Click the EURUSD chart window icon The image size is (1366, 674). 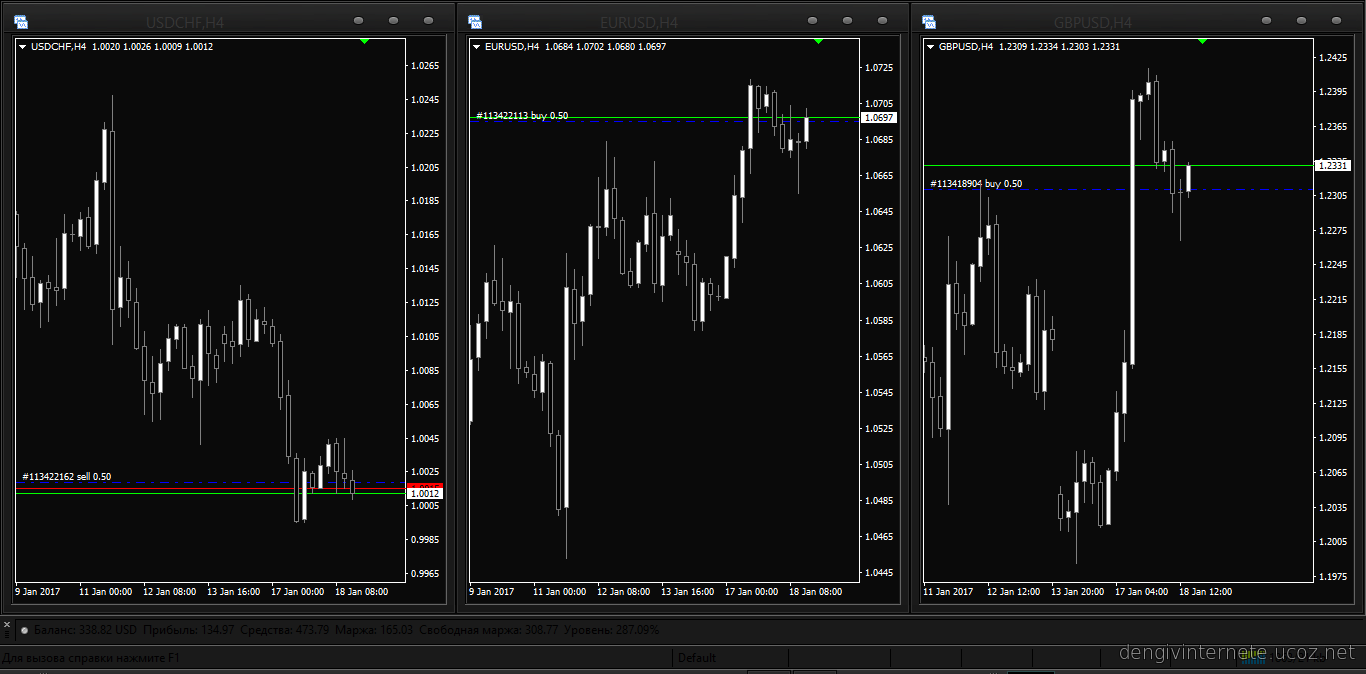pyautogui.click(x=474, y=21)
